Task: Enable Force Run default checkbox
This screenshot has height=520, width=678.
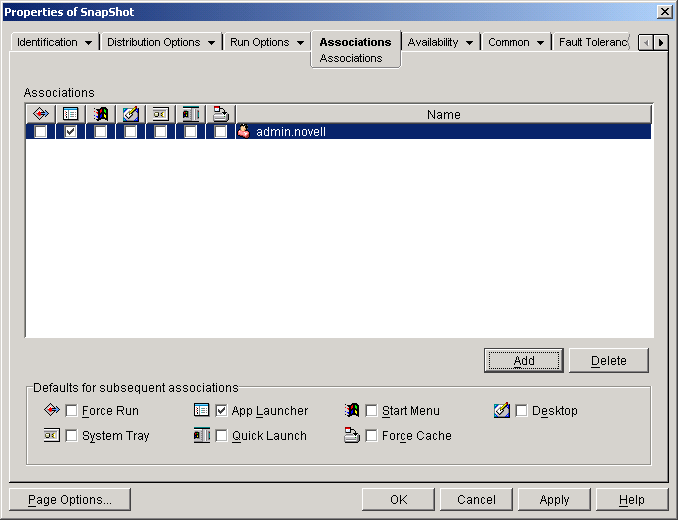Action: (x=71, y=410)
